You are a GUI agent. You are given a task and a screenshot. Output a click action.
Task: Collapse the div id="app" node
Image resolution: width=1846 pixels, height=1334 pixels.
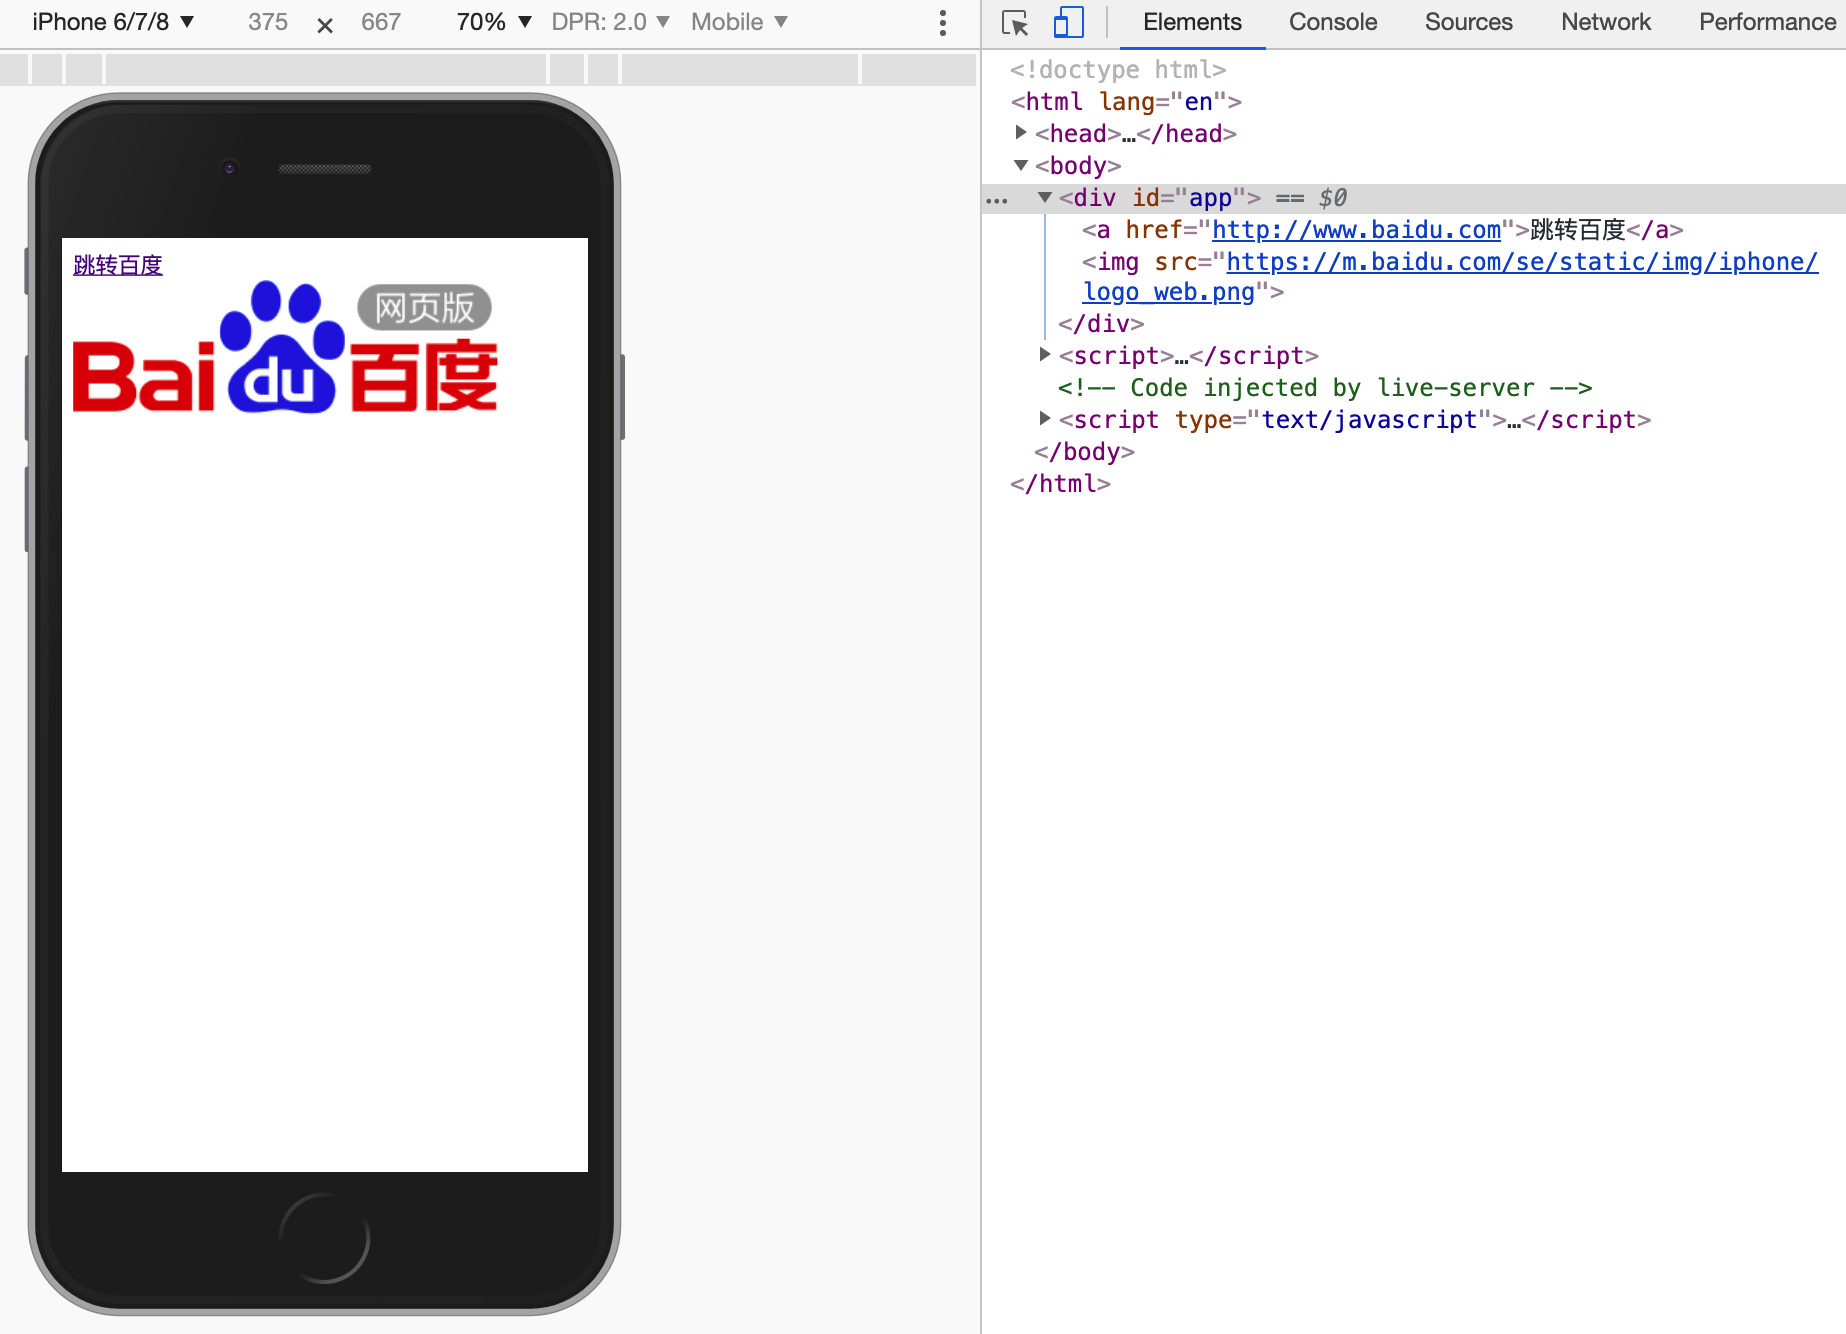tap(1045, 197)
